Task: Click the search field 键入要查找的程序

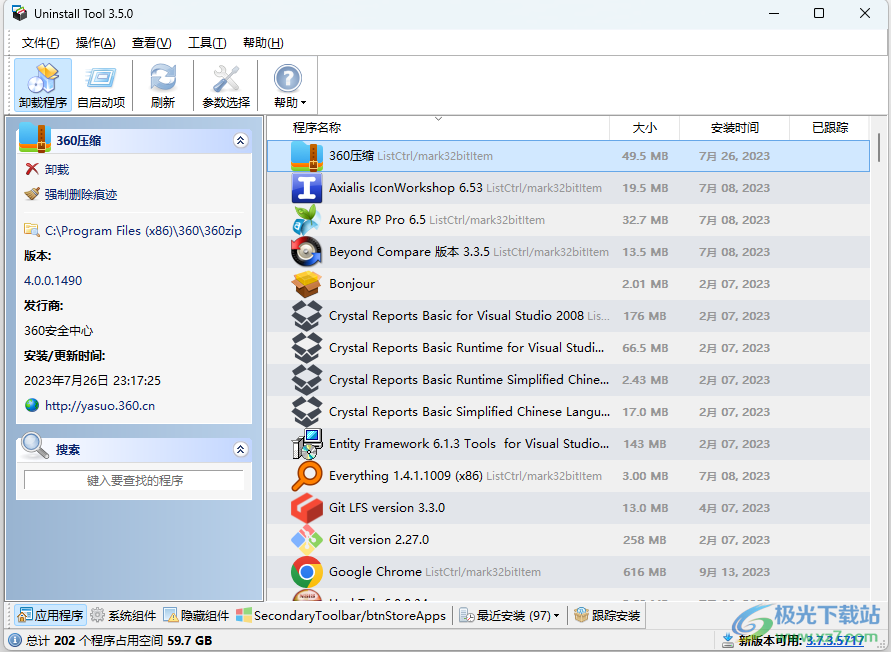Action: 134,480
